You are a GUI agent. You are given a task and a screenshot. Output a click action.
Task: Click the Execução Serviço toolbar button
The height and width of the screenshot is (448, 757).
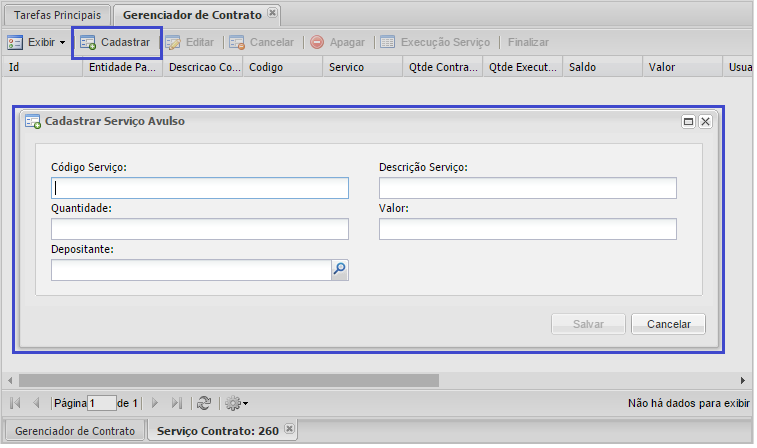click(x=435, y=42)
